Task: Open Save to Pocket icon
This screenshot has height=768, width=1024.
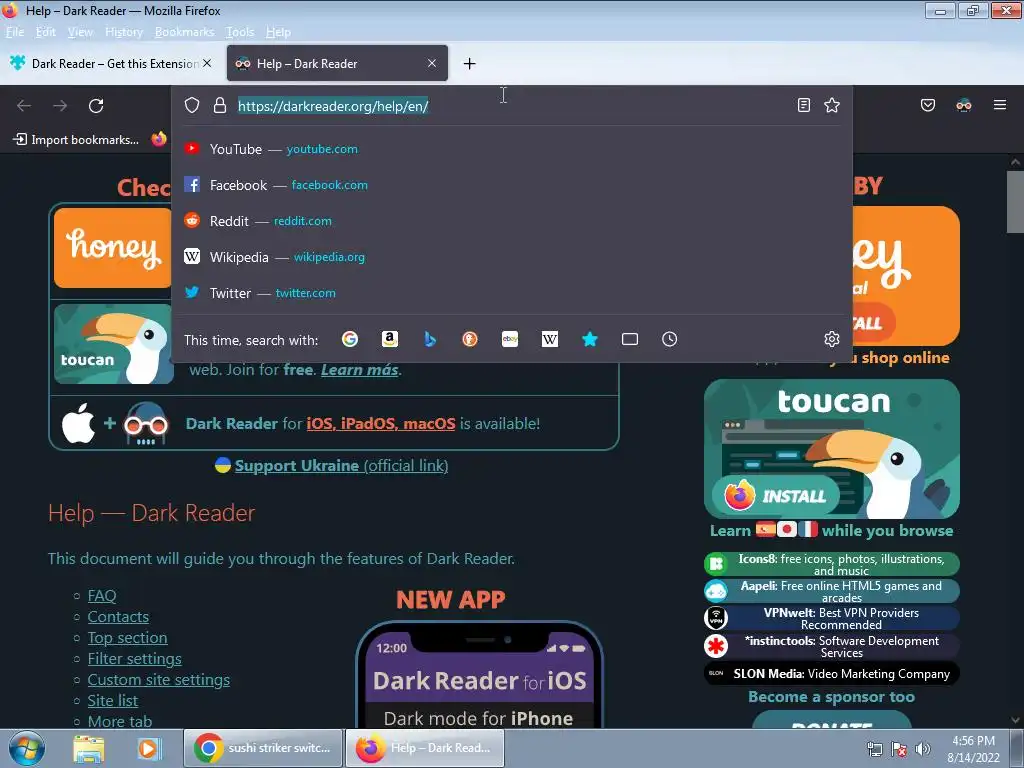Action: [927, 105]
